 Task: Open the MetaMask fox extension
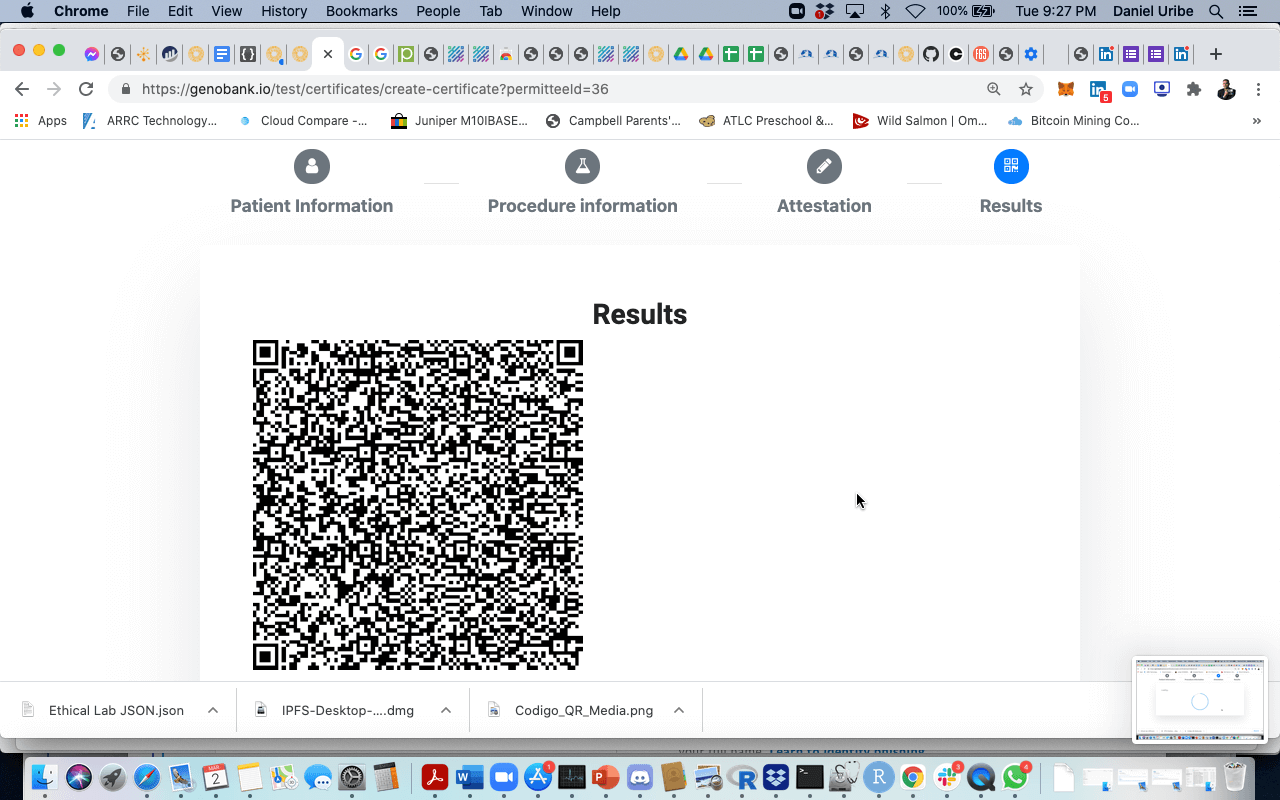(1067, 89)
